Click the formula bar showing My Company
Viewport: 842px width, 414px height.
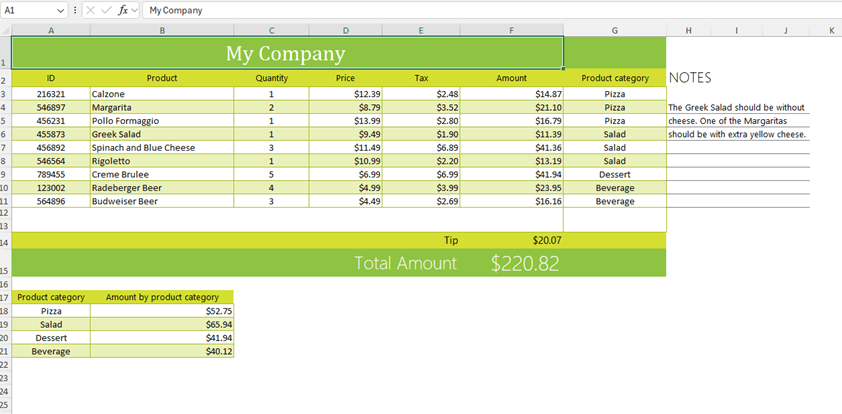point(491,10)
